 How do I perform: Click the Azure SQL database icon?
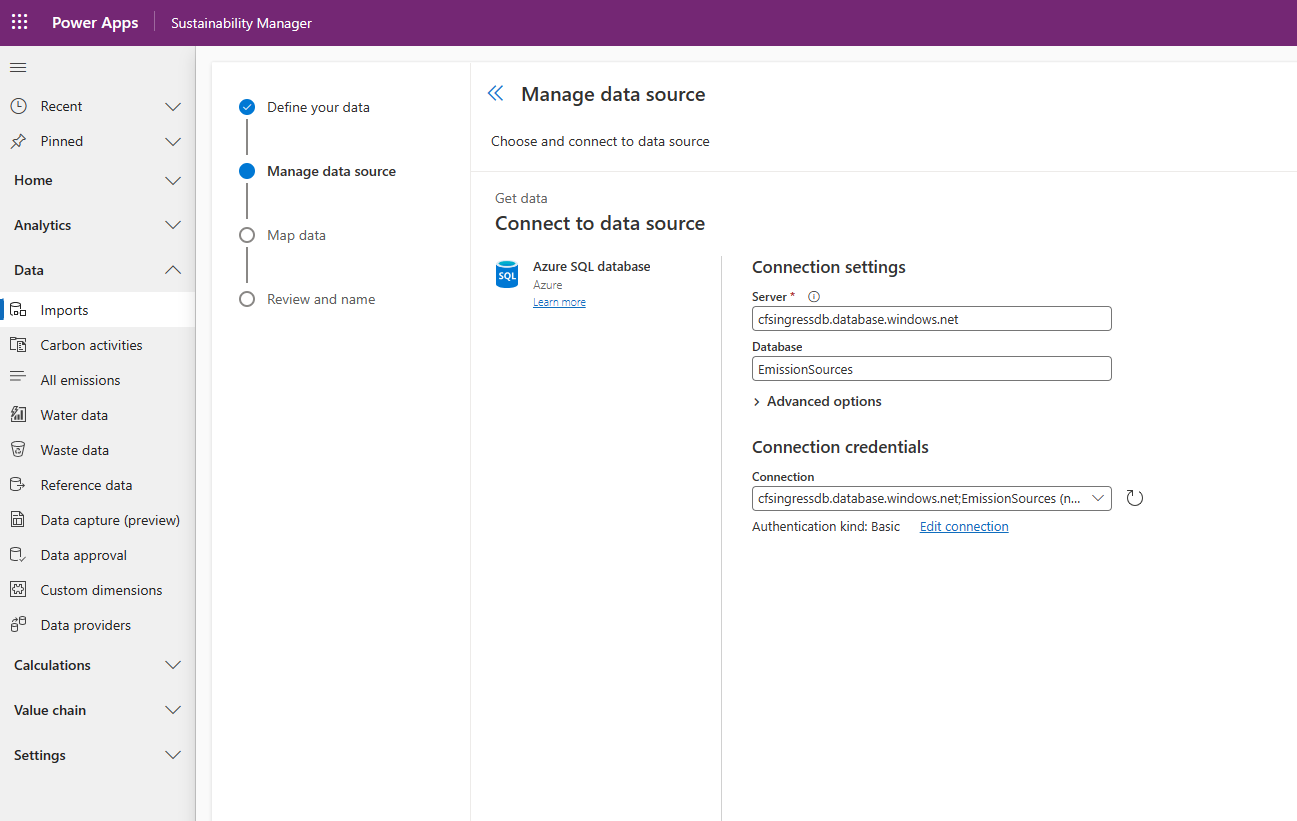(x=507, y=274)
